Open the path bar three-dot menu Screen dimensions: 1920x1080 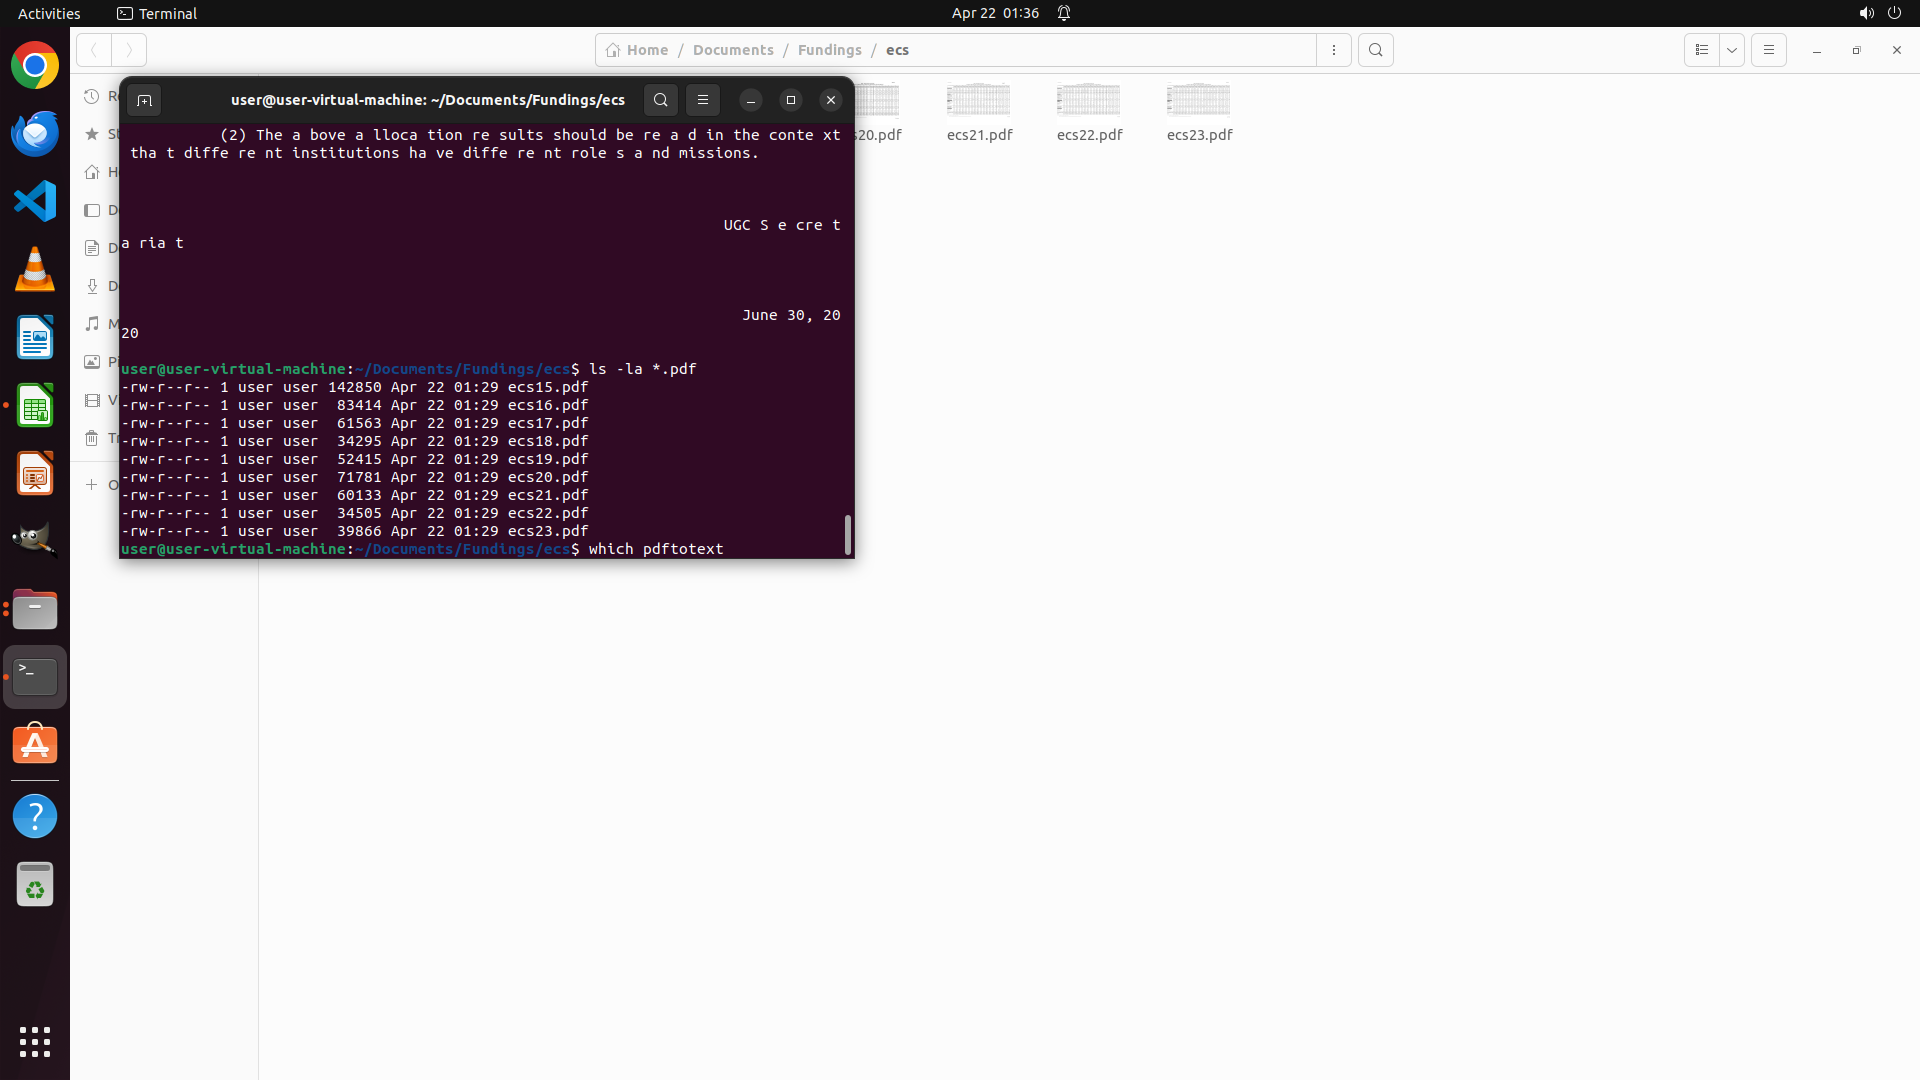pos(1334,50)
